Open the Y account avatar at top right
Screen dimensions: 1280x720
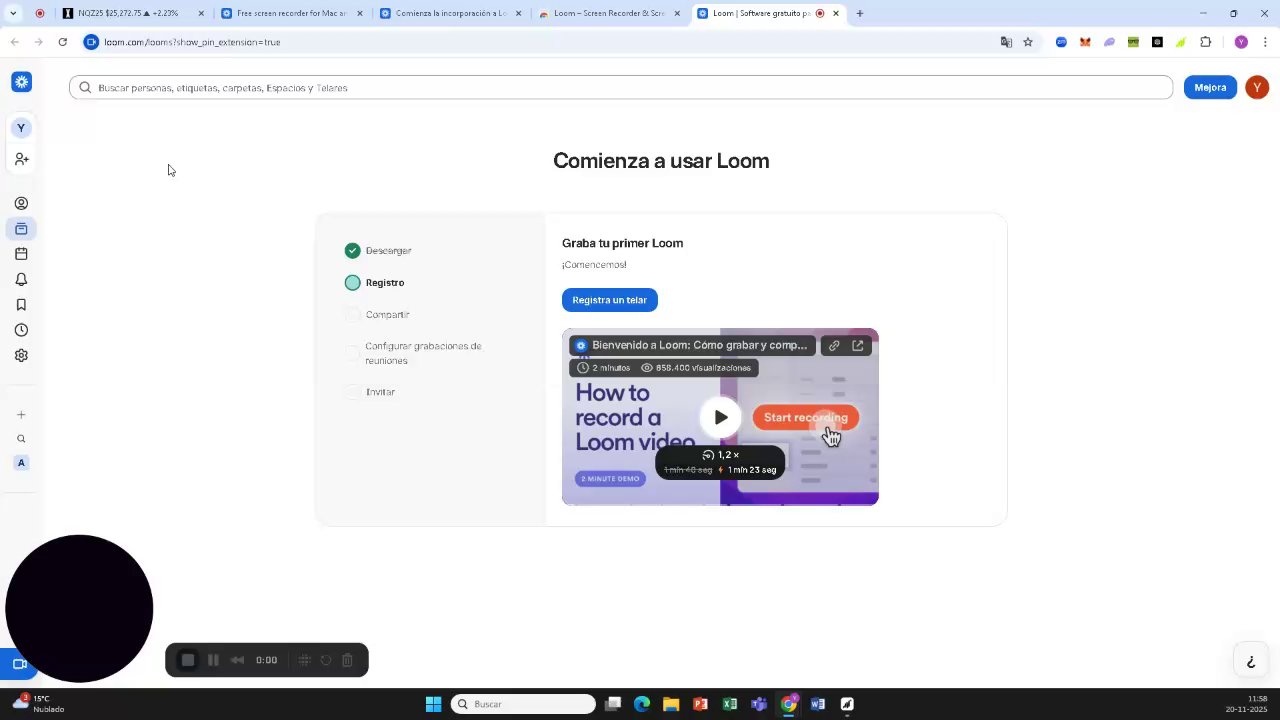pos(1257,88)
